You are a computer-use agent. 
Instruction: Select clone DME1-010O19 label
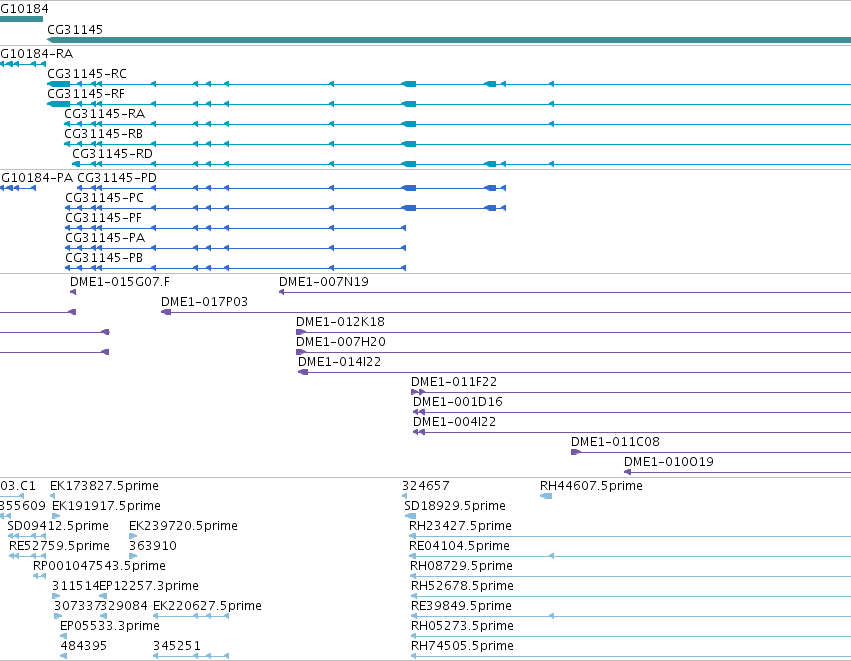click(x=669, y=463)
